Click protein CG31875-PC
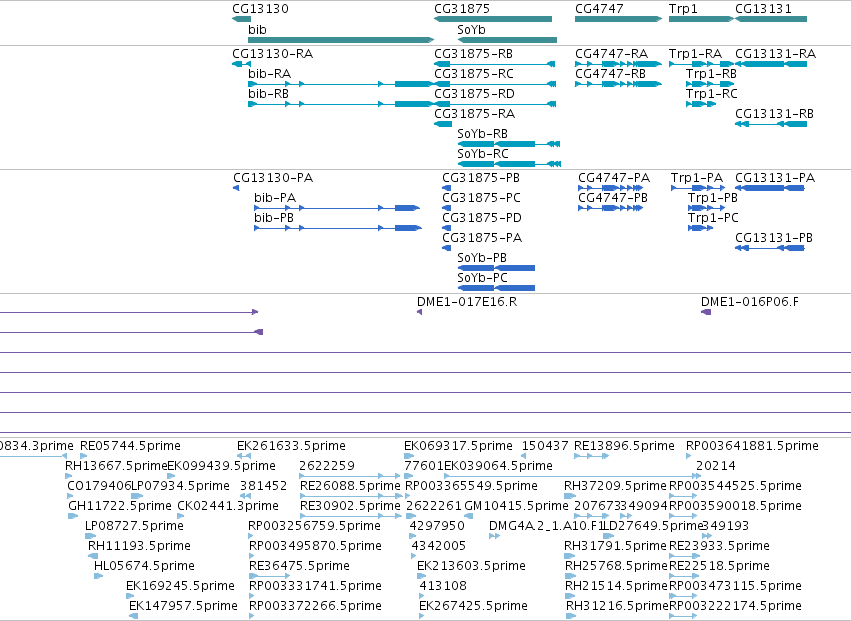Viewport: 851px width, 621px height. tap(447, 208)
